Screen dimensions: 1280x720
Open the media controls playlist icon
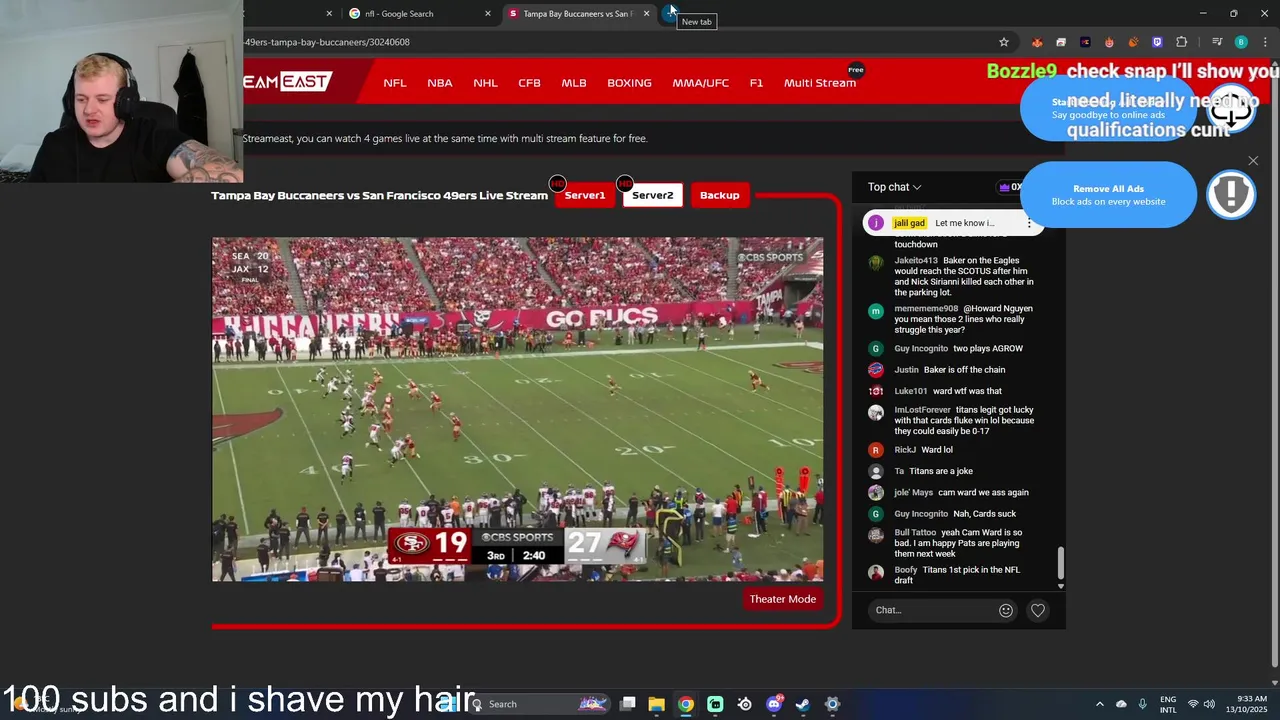[1217, 42]
